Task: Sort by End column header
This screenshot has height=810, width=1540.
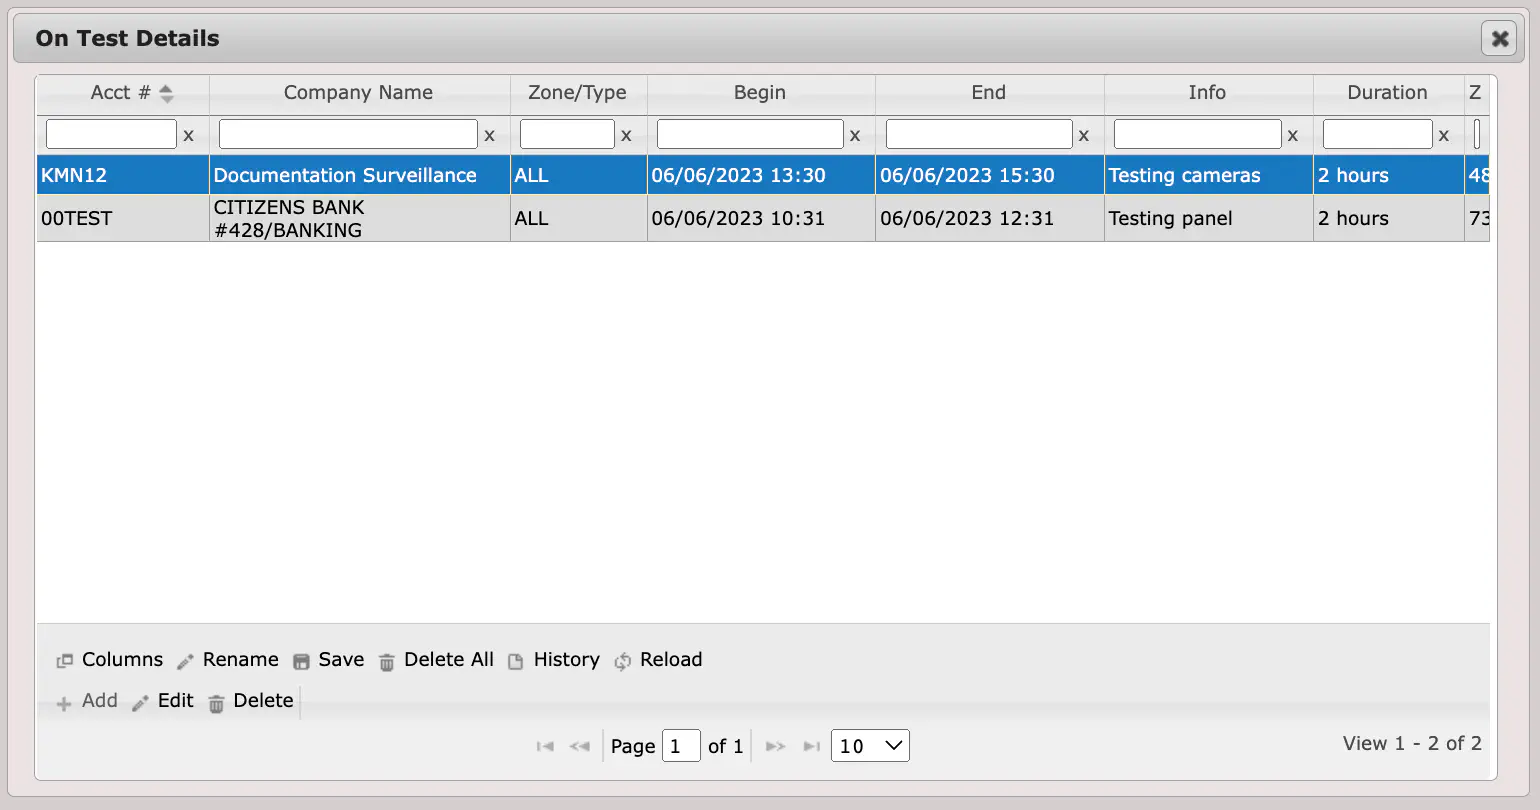Action: tap(989, 93)
